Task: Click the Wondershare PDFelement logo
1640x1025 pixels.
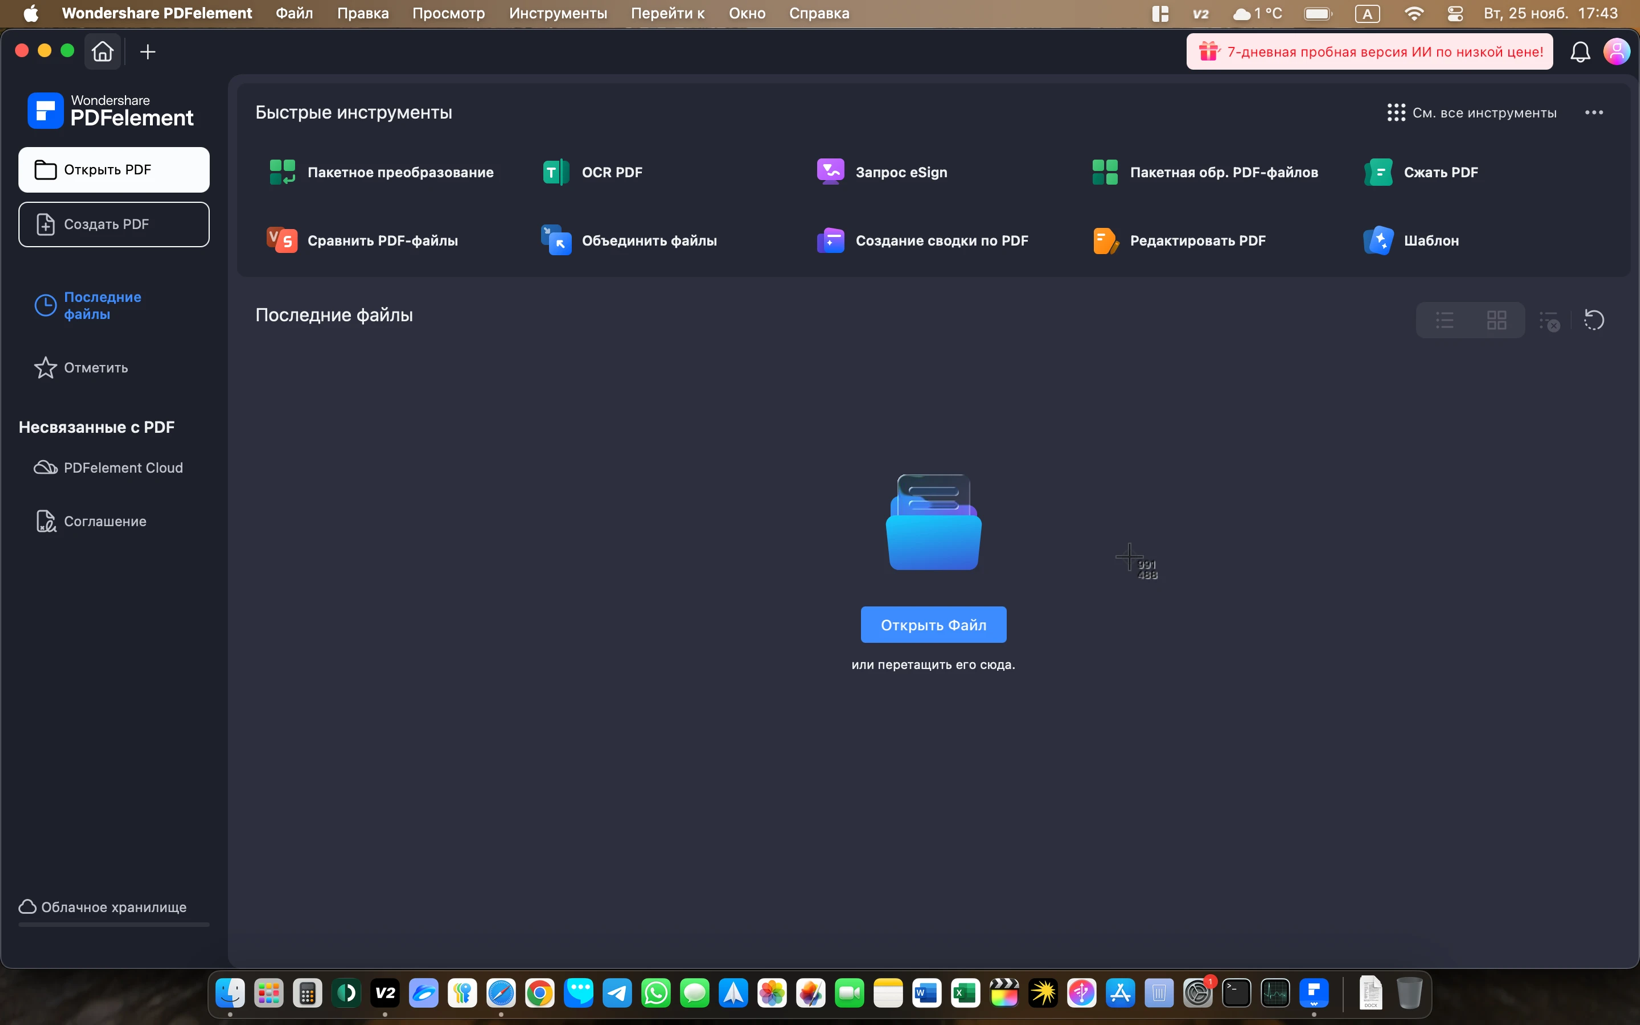Action: pyautogui.click(x=111, y=110)
